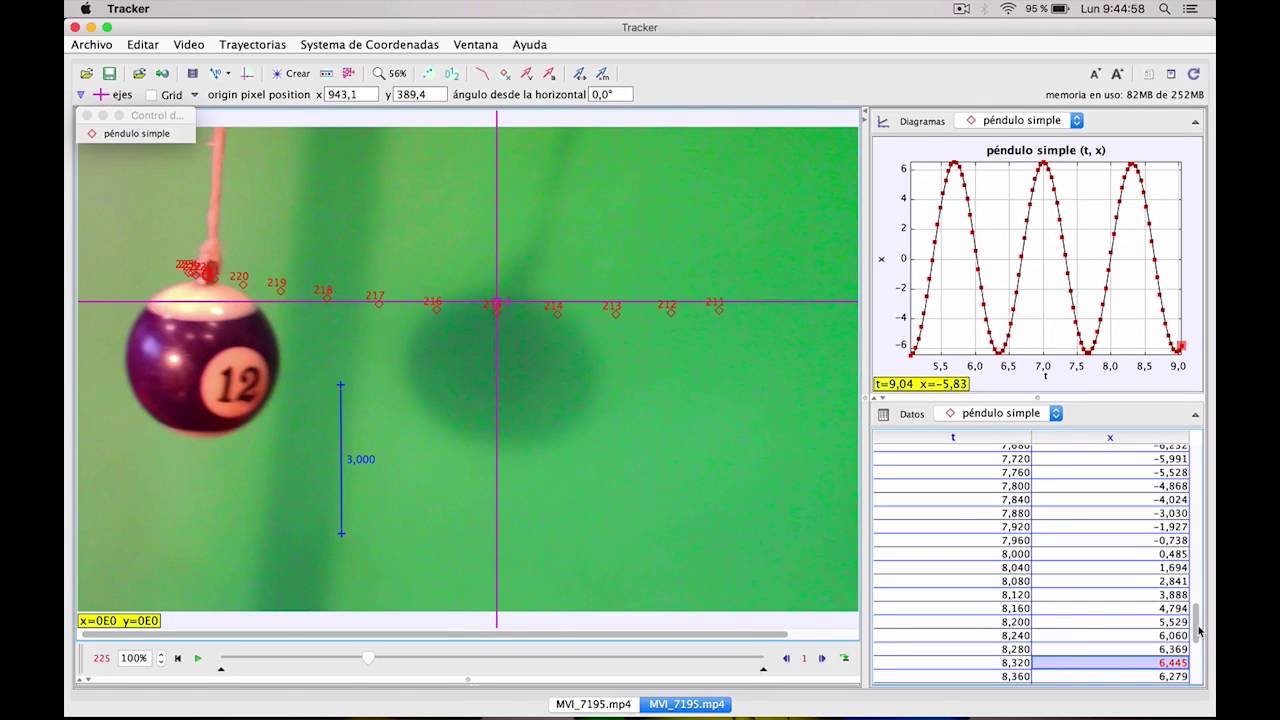Open the péndulo simple dropdown in Diagramas
Viewport: 1280px width, 720px height.
coord(1019,120)
